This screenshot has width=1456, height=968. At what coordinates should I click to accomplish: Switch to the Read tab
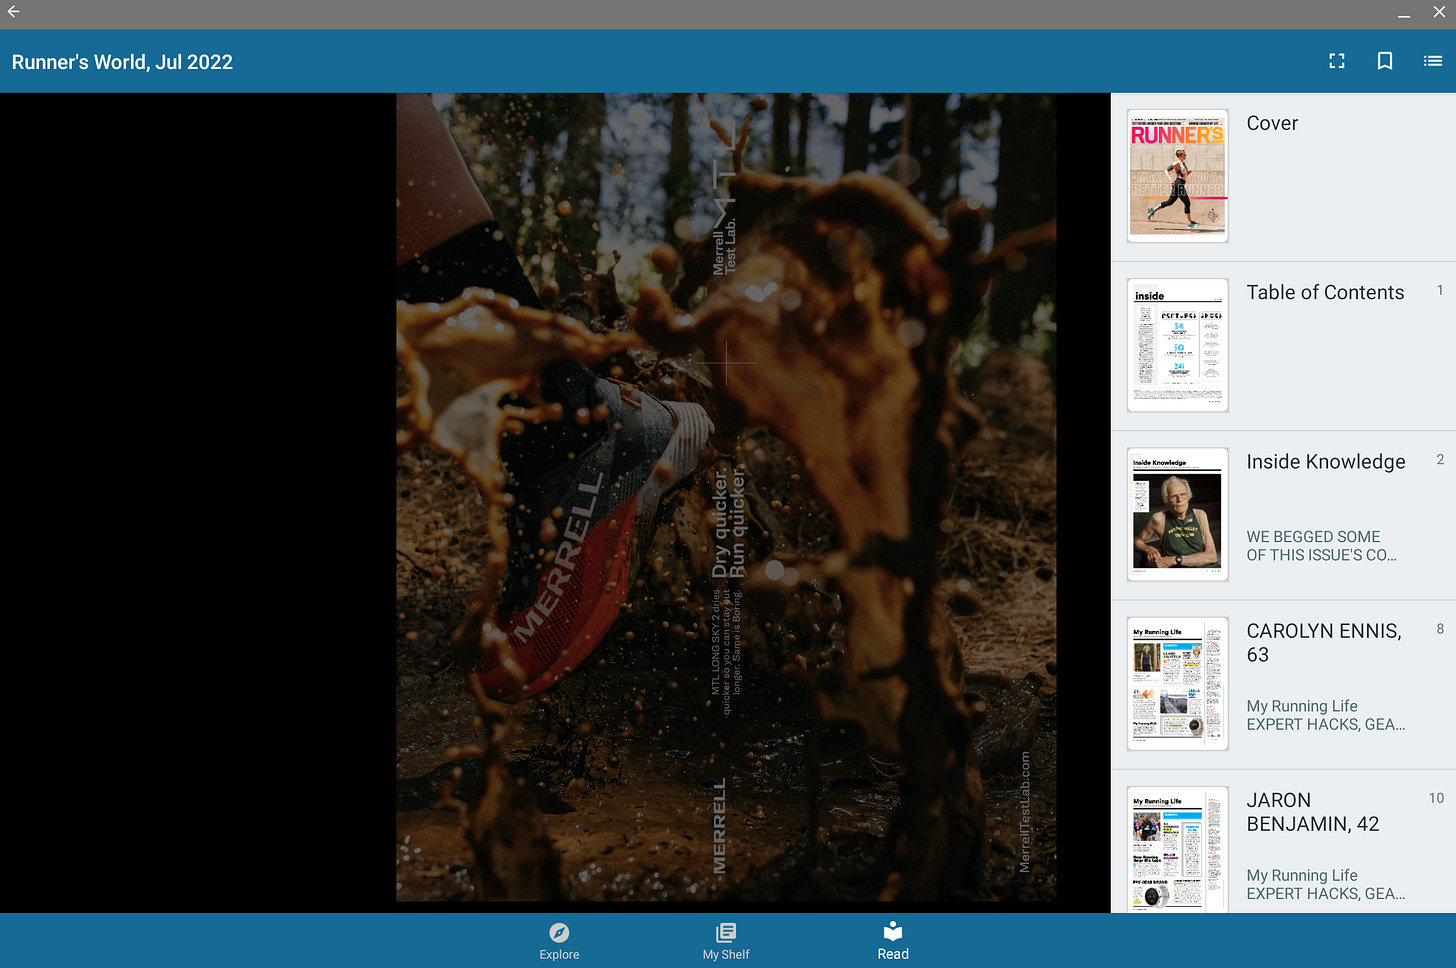pos(893,941)
